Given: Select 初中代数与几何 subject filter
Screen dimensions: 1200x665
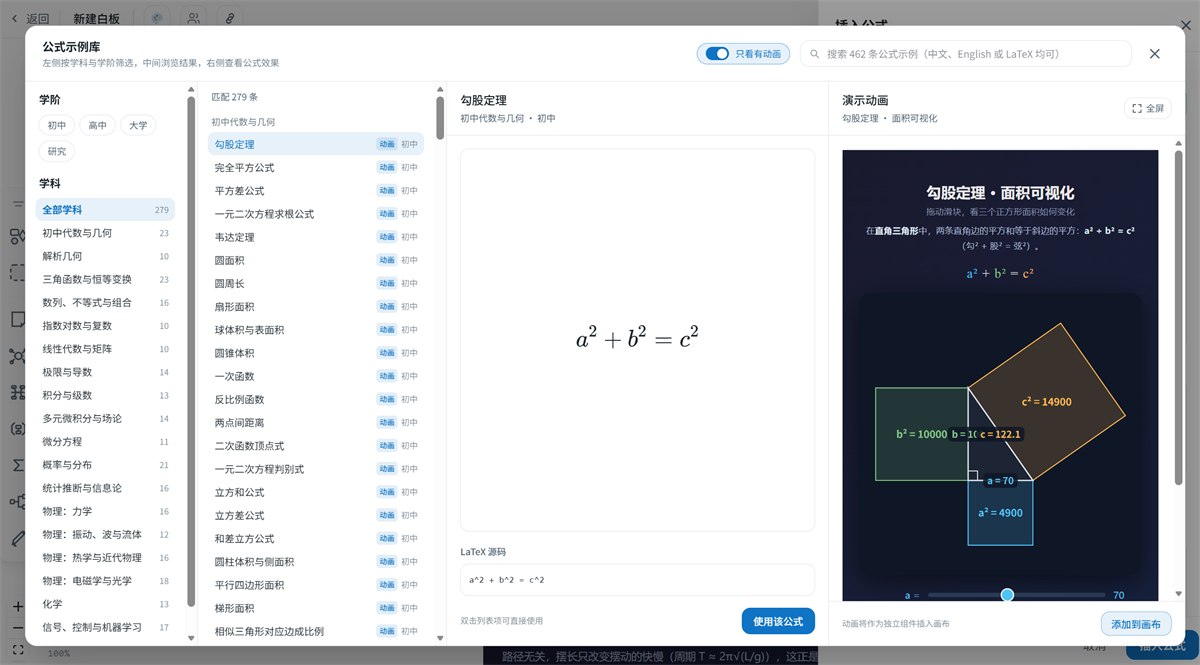Looking at the screenshot, I should [x=105, y=233].
